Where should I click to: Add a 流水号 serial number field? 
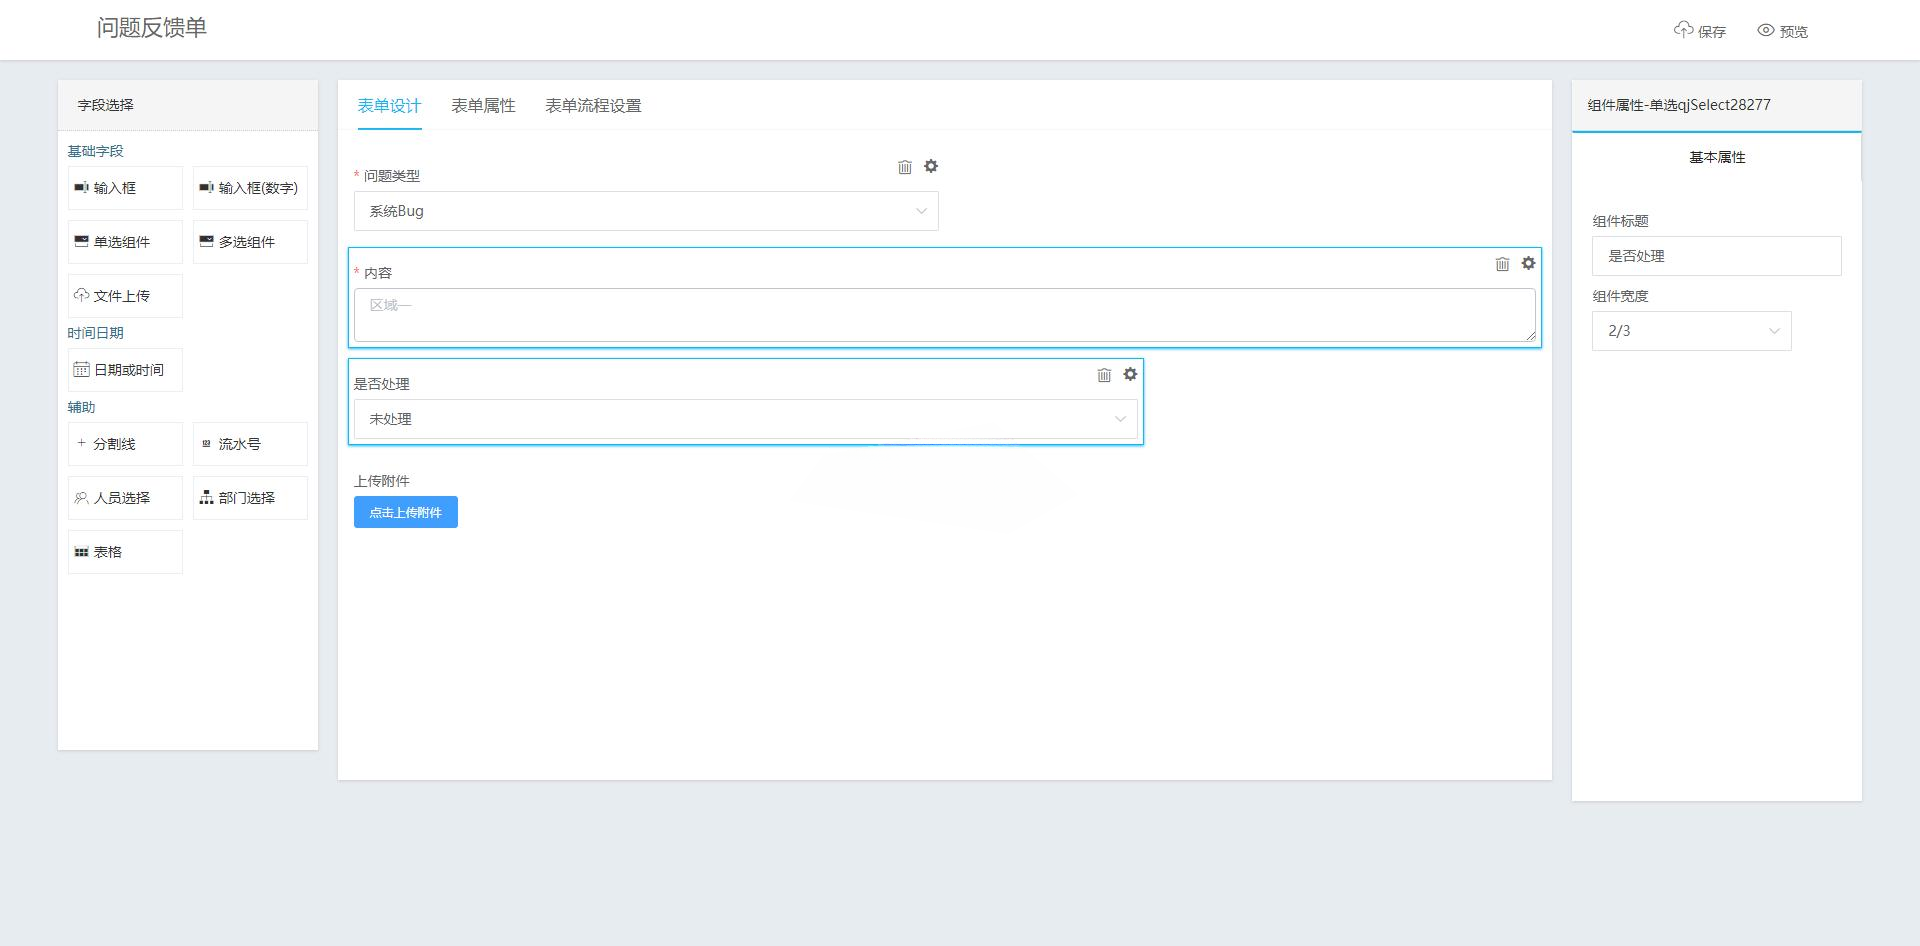249,443
